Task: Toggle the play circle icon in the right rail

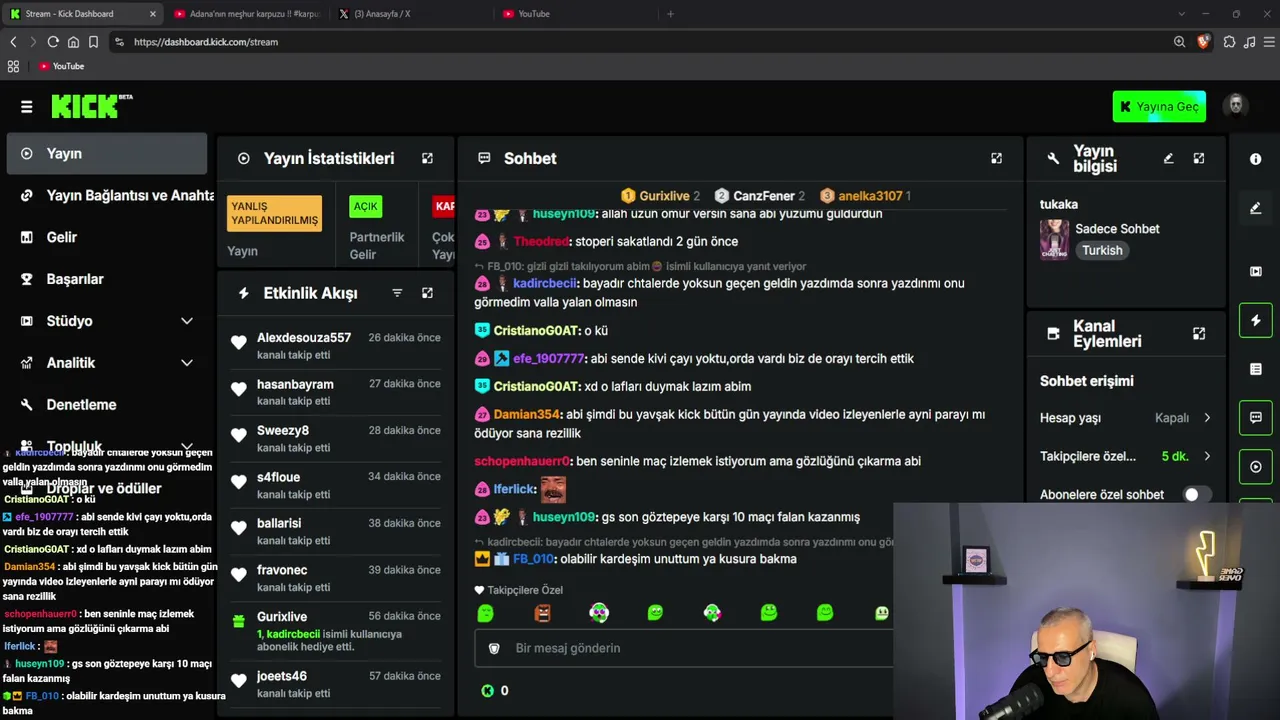Action: tap(1256, 466)
